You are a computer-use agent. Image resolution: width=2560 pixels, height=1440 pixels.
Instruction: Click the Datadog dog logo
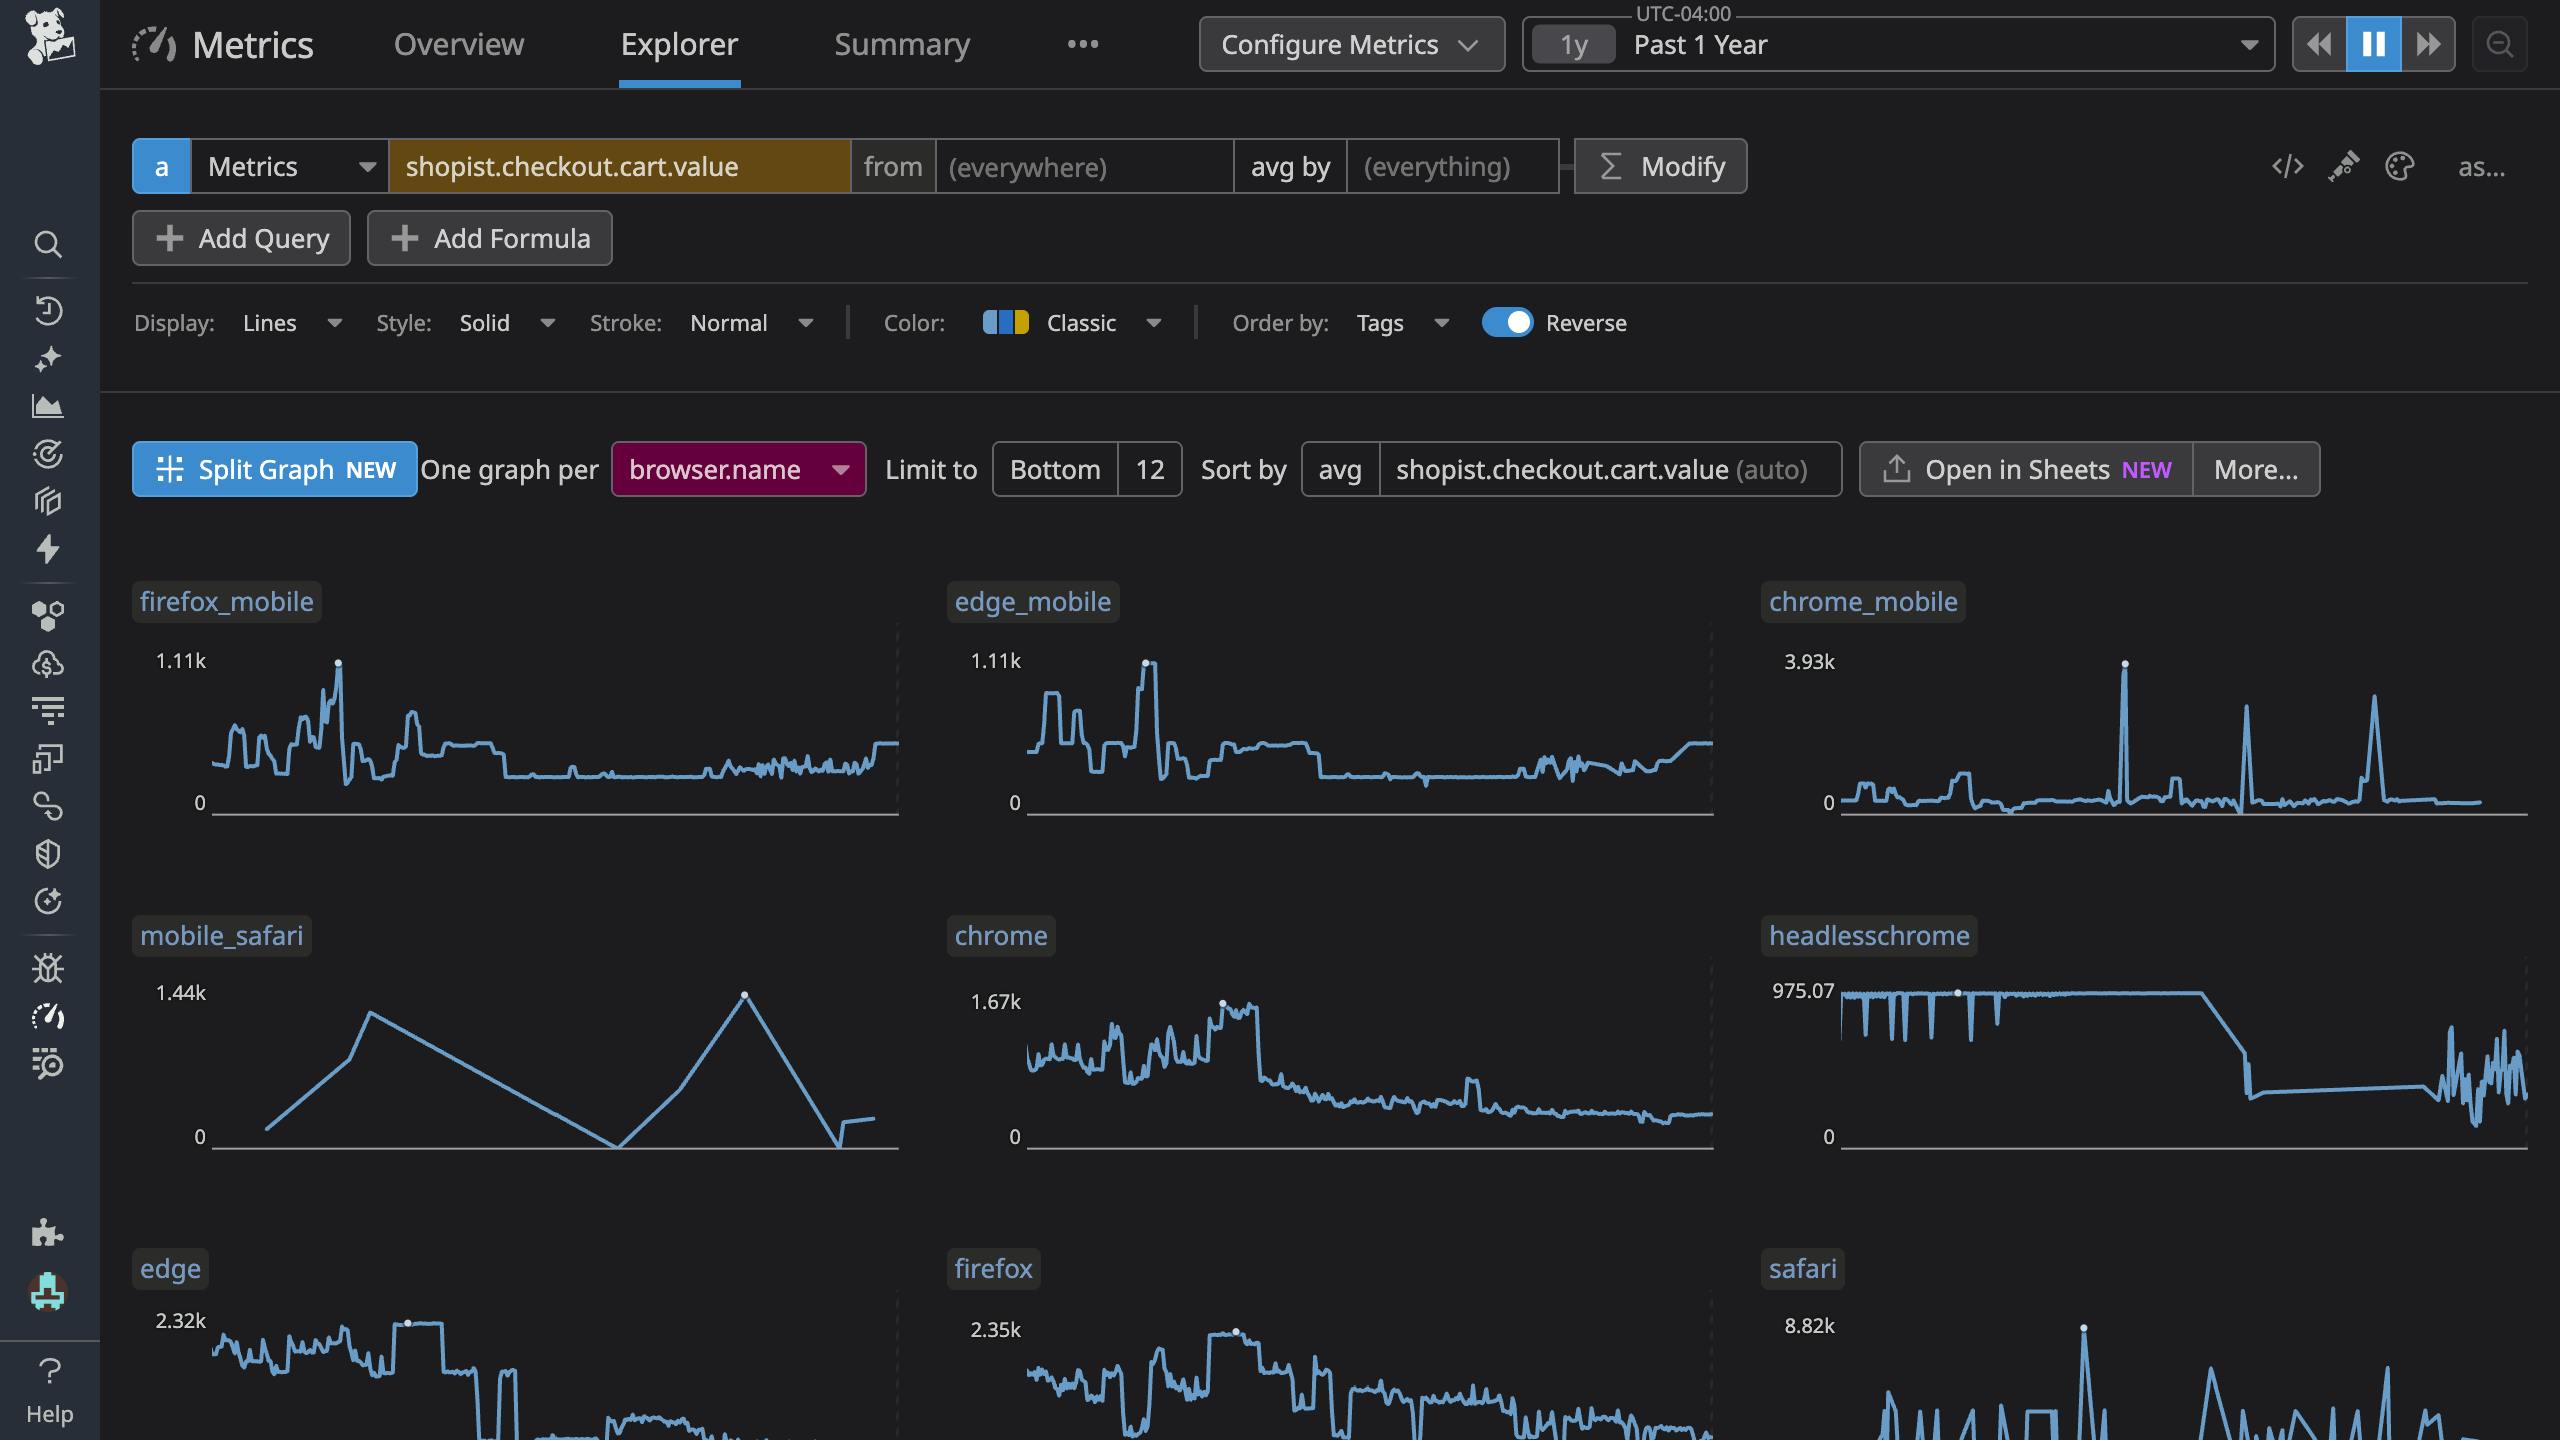pyautogui.click(x=49, y=38)
